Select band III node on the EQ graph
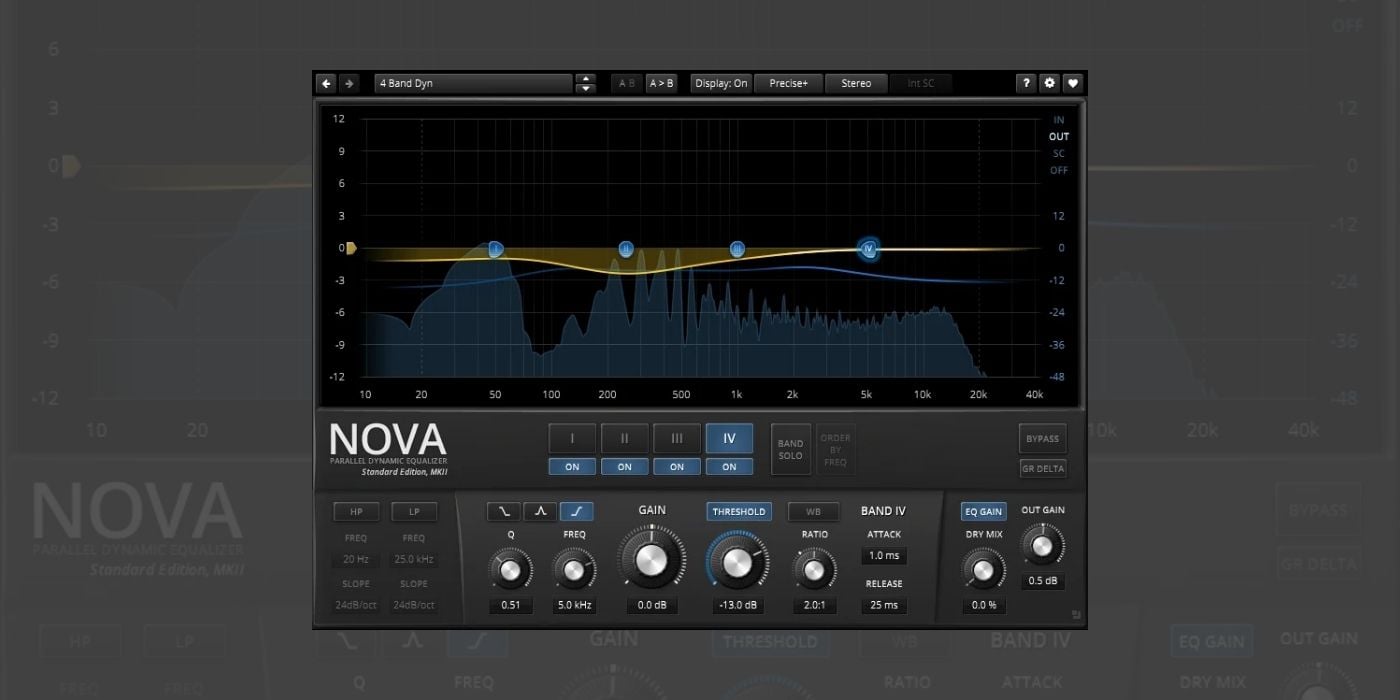 point(737,249)
